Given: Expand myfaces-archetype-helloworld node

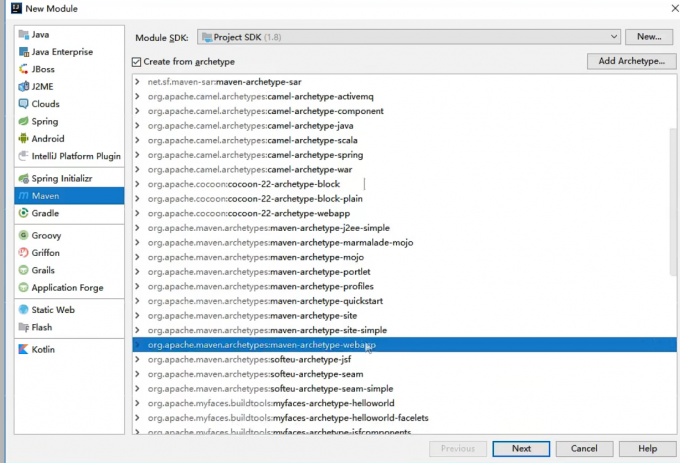Looking at the screenshot, I should pos(137,403).
